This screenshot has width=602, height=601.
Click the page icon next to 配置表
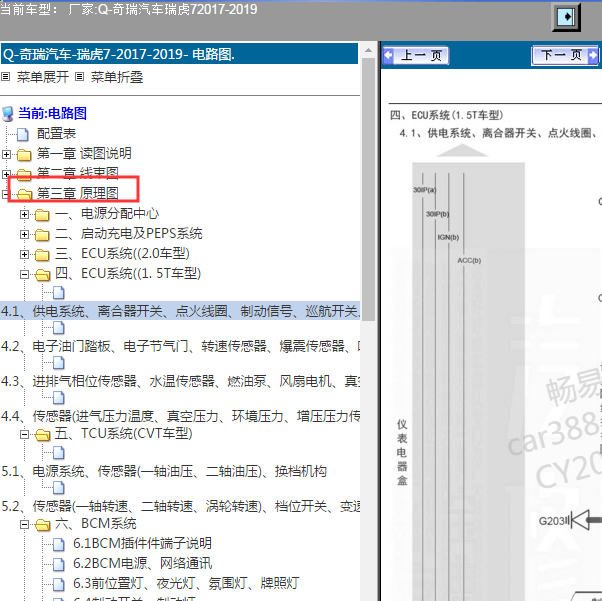pos(23,134)
